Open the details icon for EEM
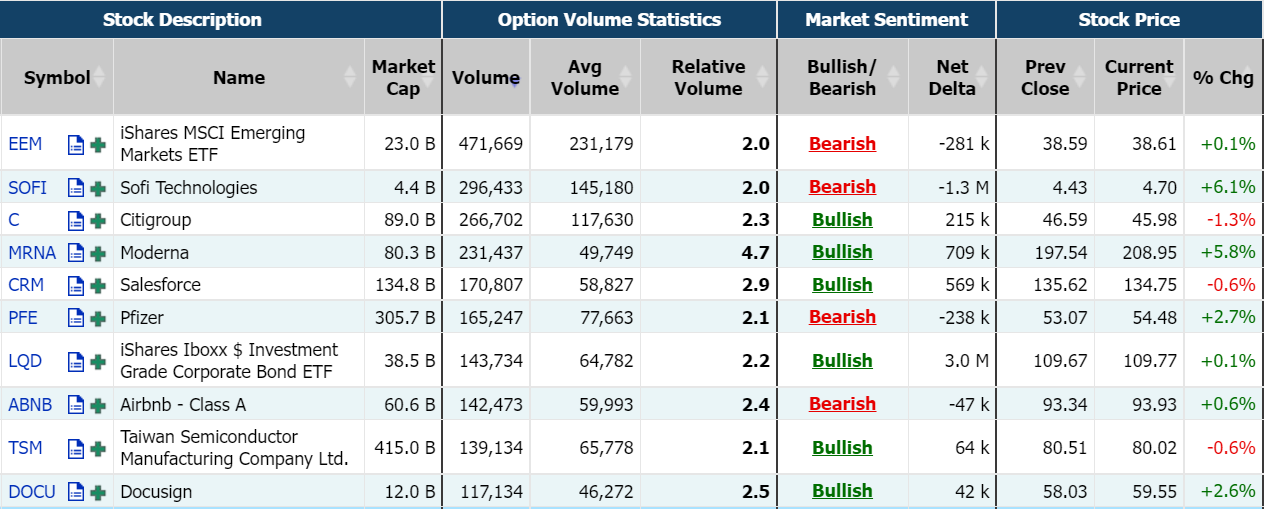 coord(76,144)
